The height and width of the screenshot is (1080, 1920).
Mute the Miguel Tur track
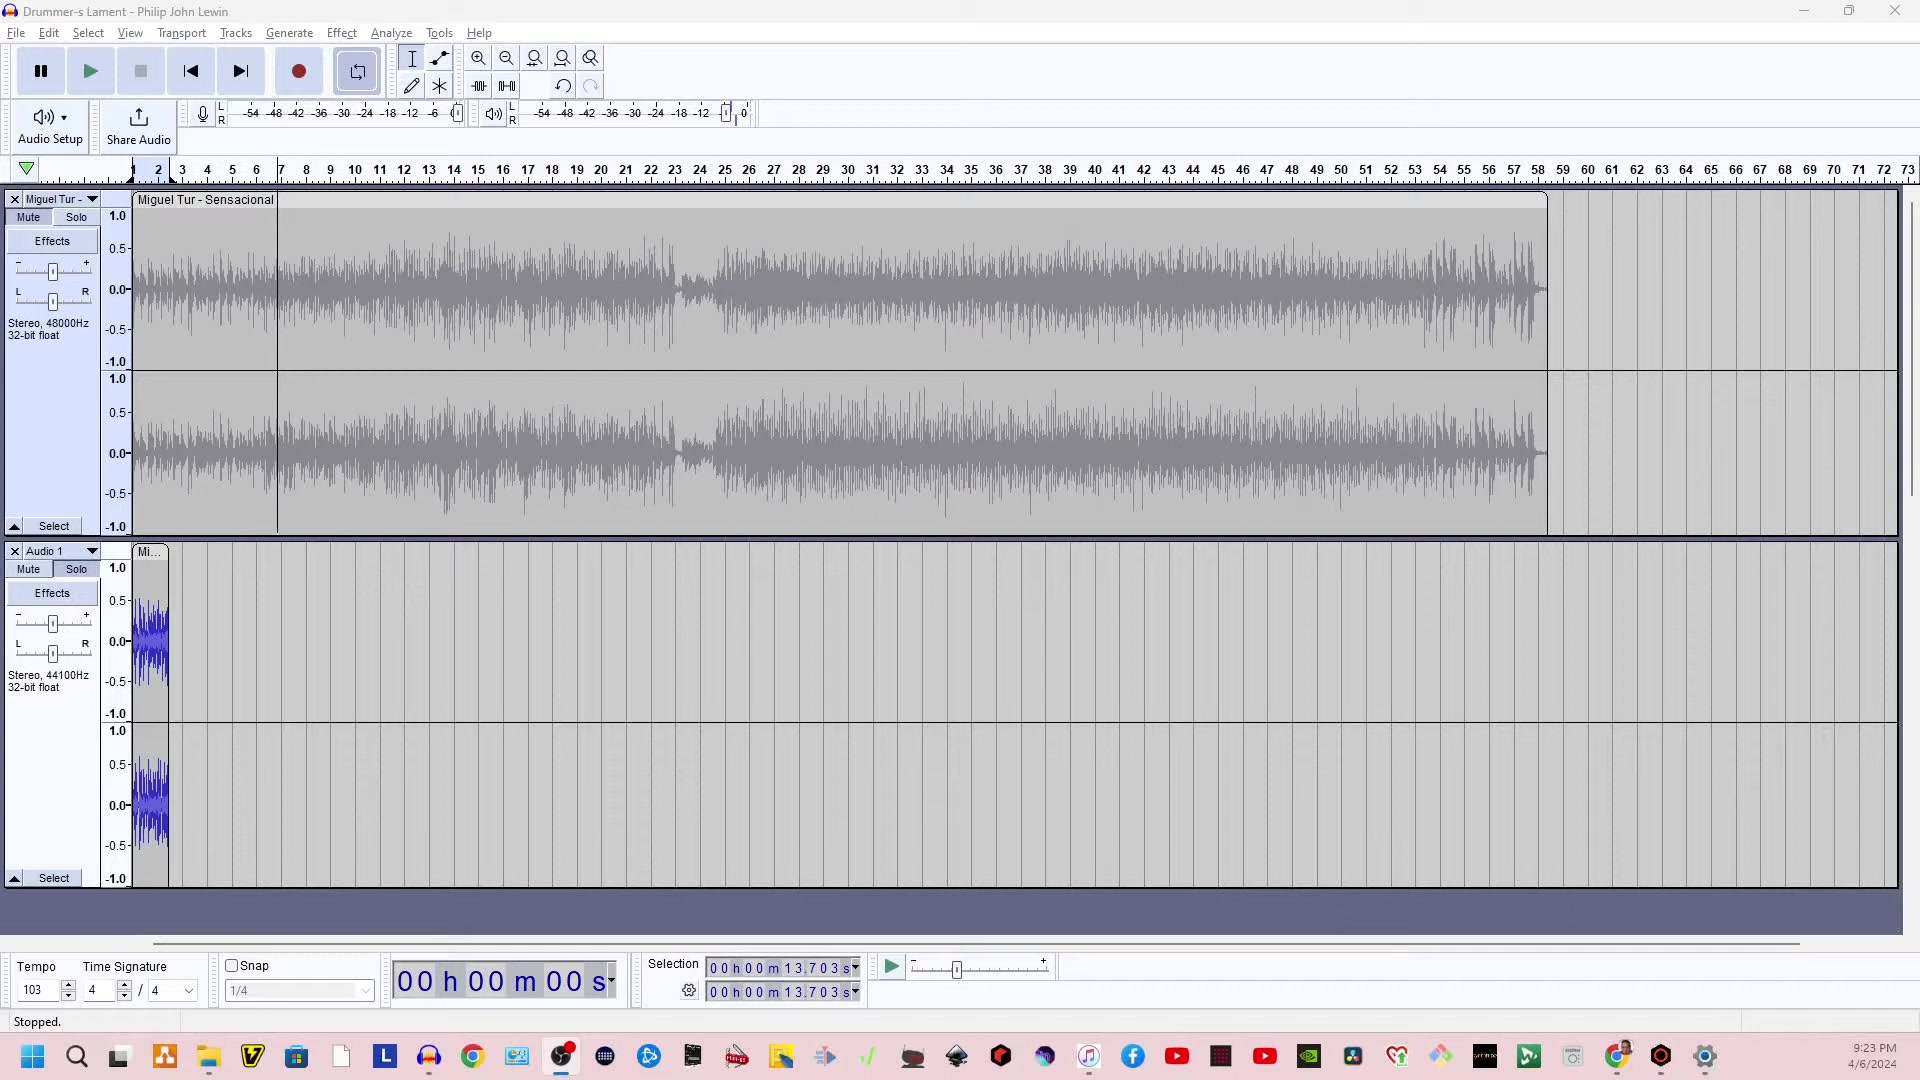pyautogui.click(x=27, y=217)
